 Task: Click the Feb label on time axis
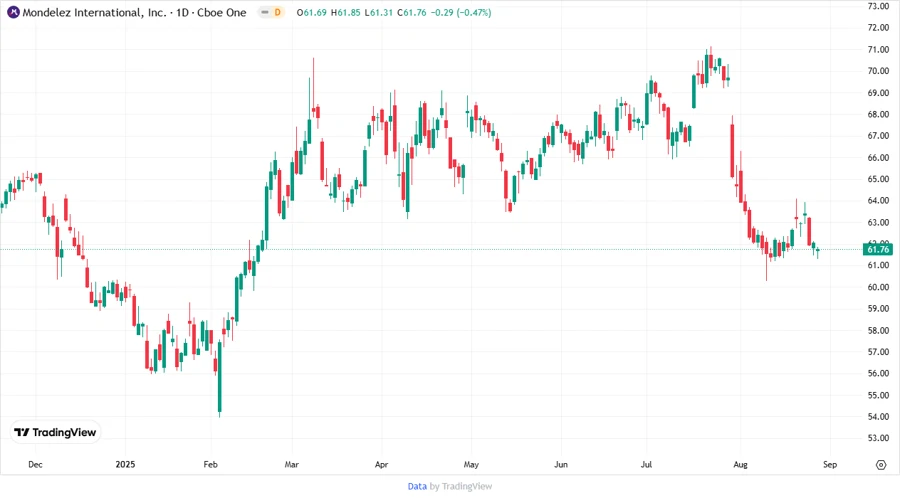211,464
